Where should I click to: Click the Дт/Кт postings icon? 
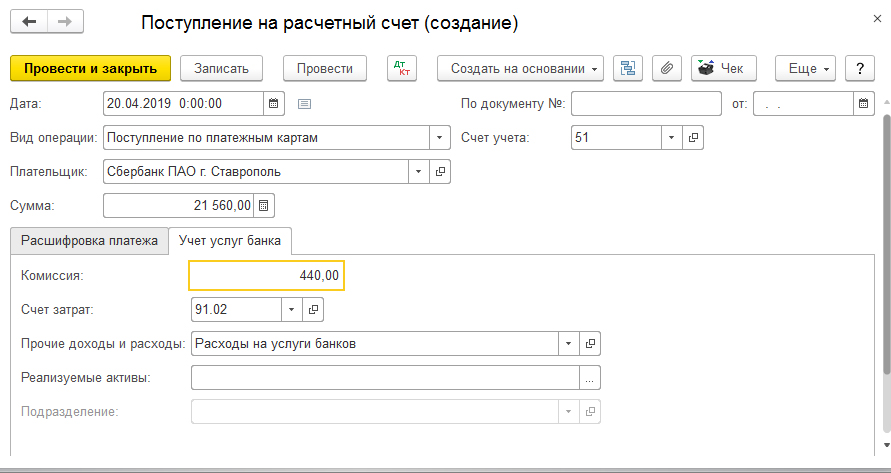click(404, 69)
